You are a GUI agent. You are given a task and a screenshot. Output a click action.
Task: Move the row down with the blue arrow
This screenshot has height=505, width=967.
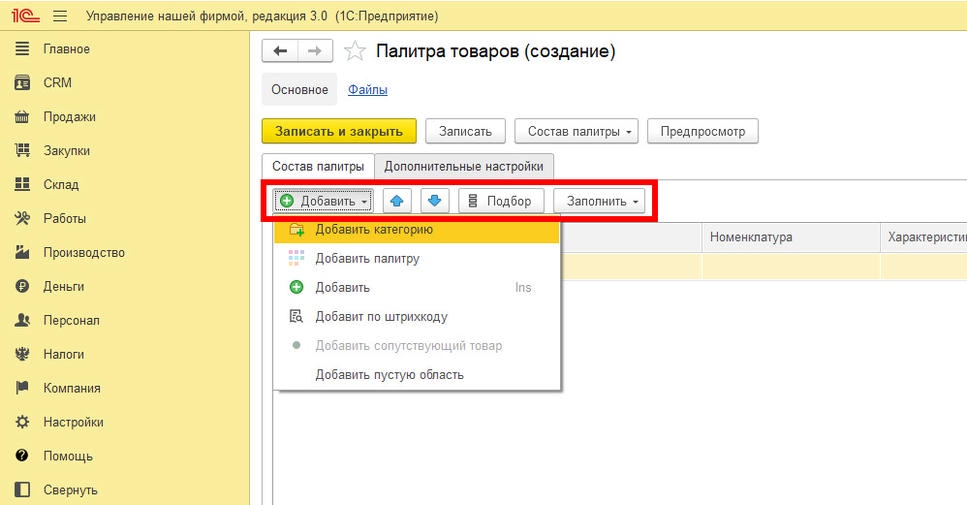click(x=435, y=201)
